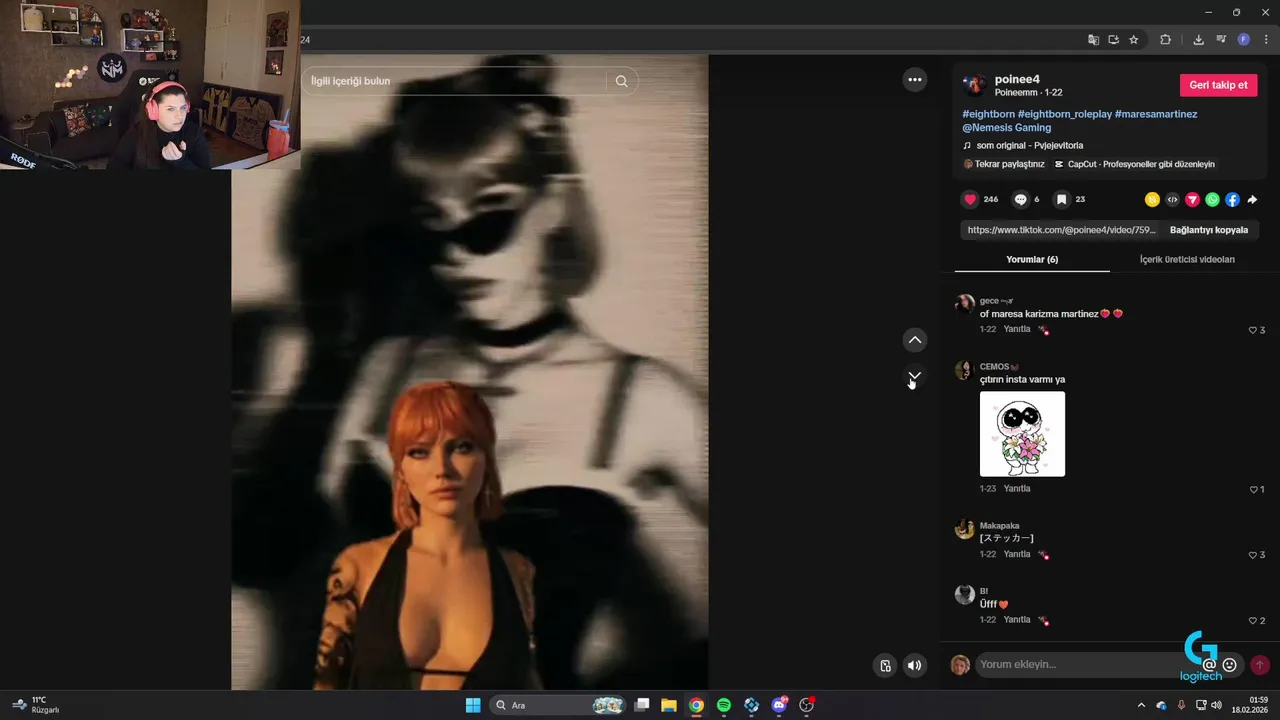Open poinee4's profile avatar
The image size is (1280, 720).
pos(974,85)
